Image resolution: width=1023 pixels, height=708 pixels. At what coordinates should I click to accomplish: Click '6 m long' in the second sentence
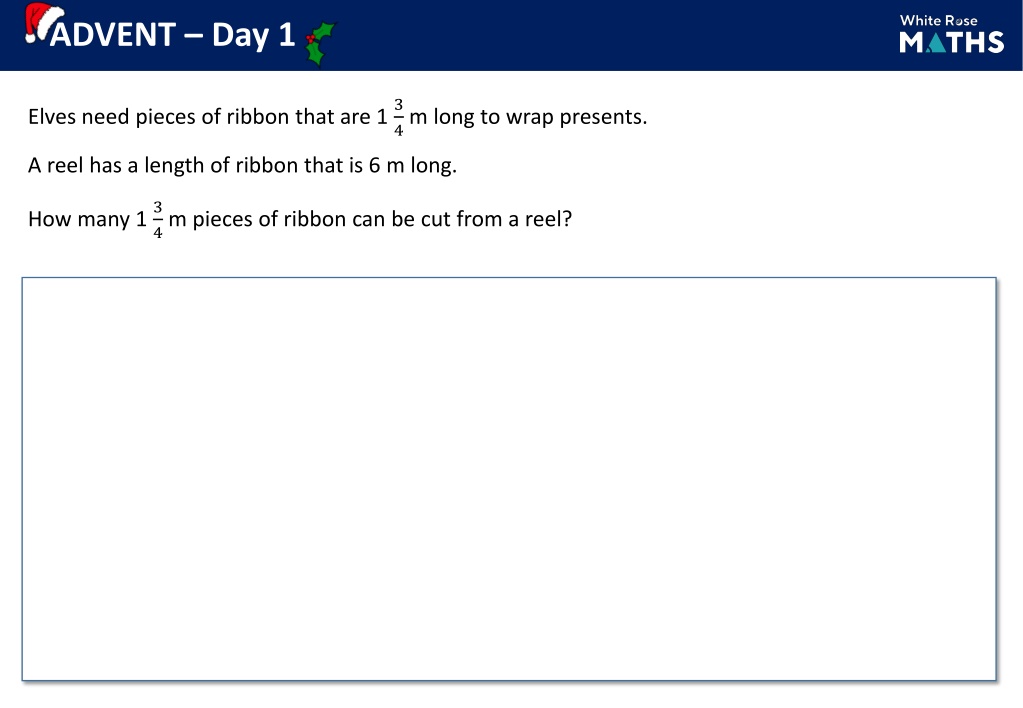coord(412,165)
